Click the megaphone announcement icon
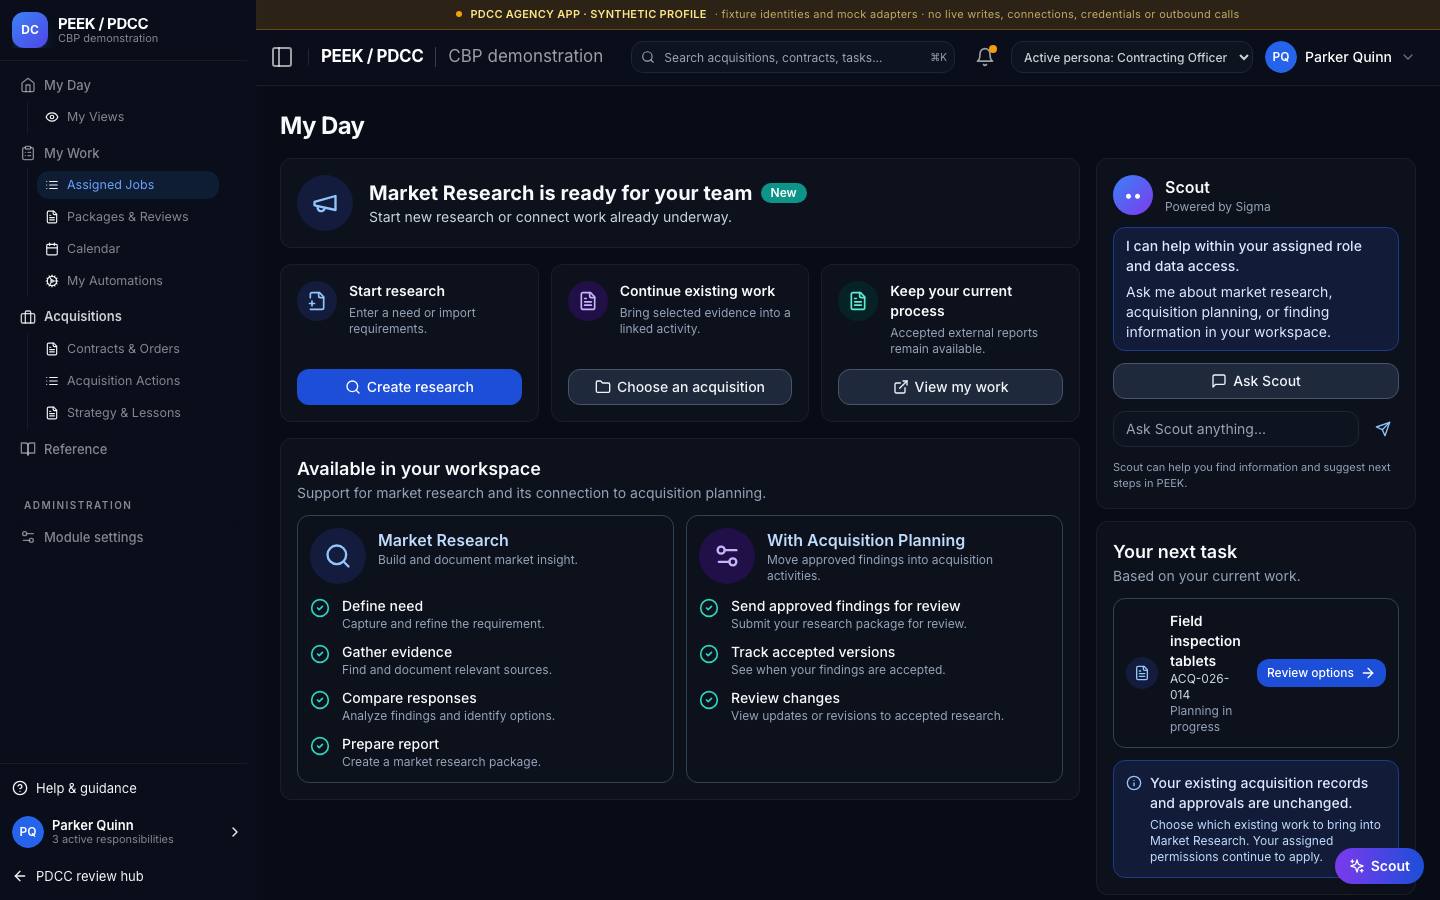The width and height of the screenshot is (1440, 900). [x=325, y=203]
